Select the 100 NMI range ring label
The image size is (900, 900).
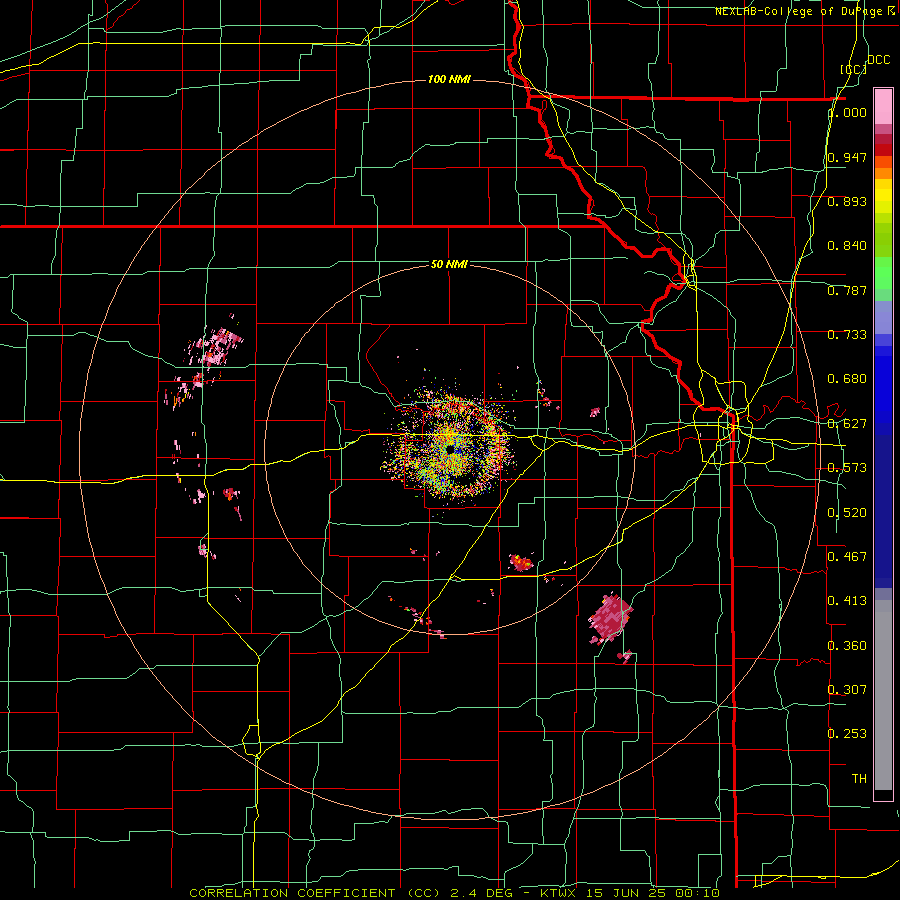pyautogui.click(x=449, y=79)
